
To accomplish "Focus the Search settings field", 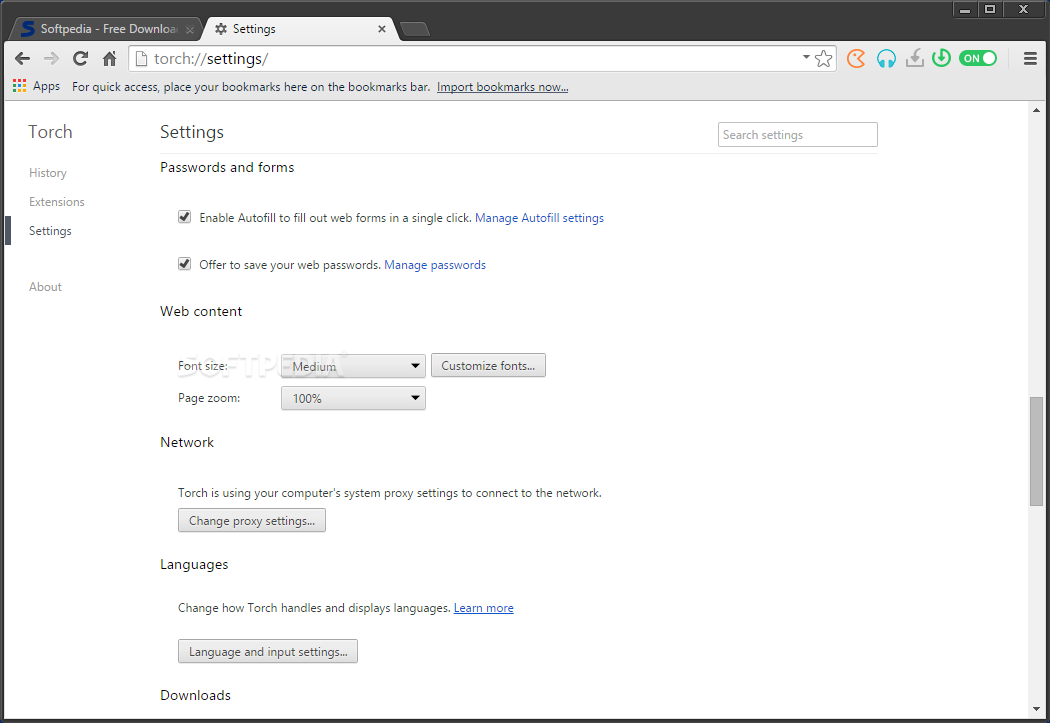I will click(x=798, y=135).
